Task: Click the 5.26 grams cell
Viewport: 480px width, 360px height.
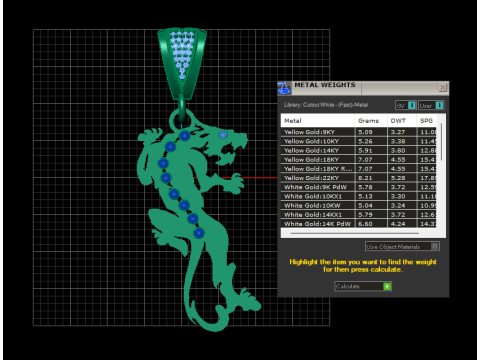Action: pos(365,141)
